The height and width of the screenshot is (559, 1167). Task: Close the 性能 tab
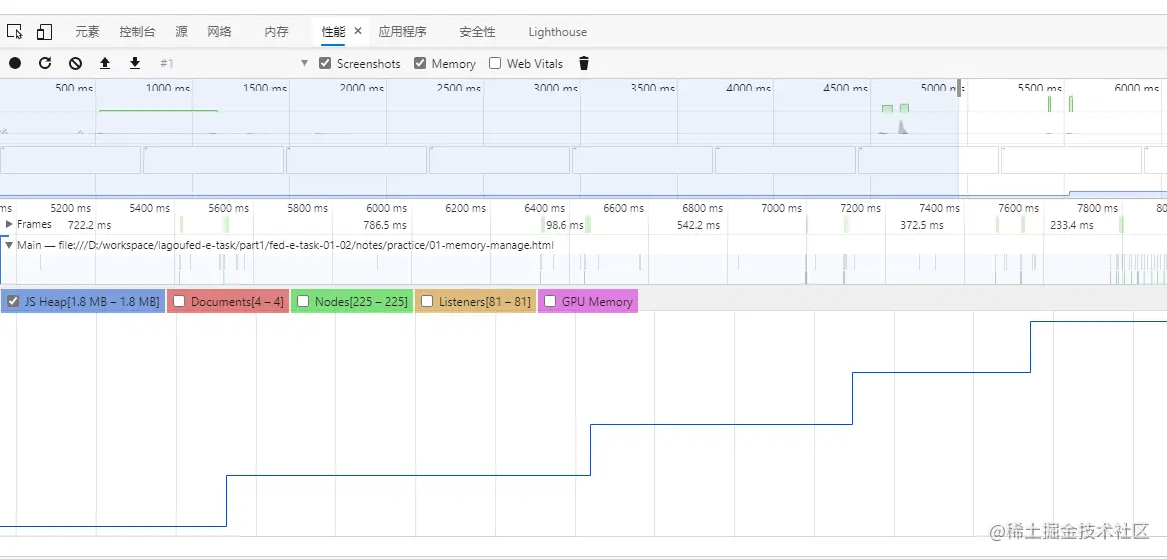(x=358, y=31)
